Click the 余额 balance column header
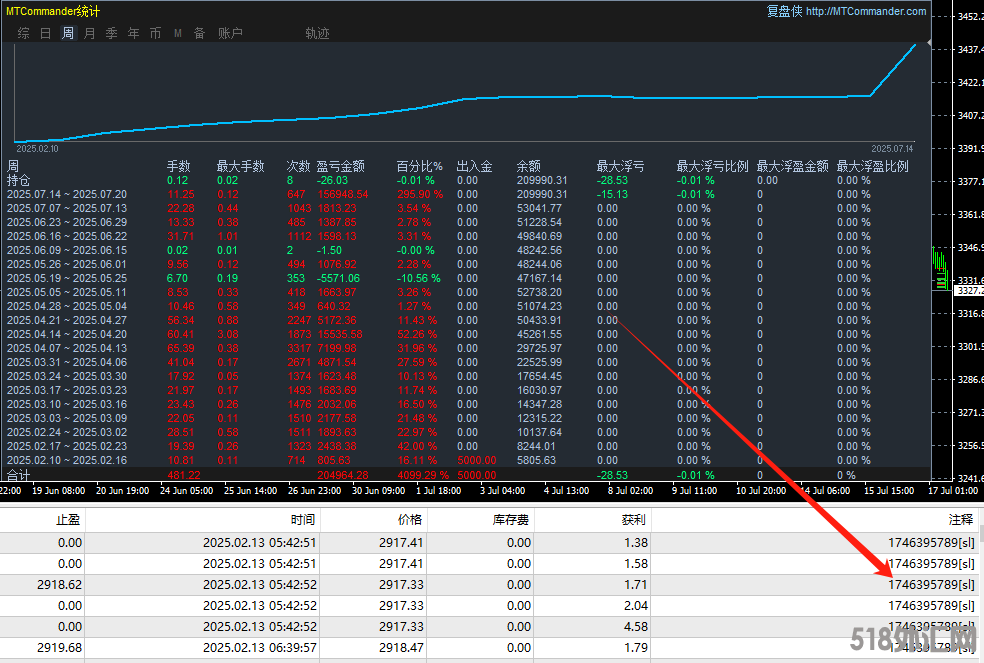The image size is (984, 663). click(x=528, y=166)
